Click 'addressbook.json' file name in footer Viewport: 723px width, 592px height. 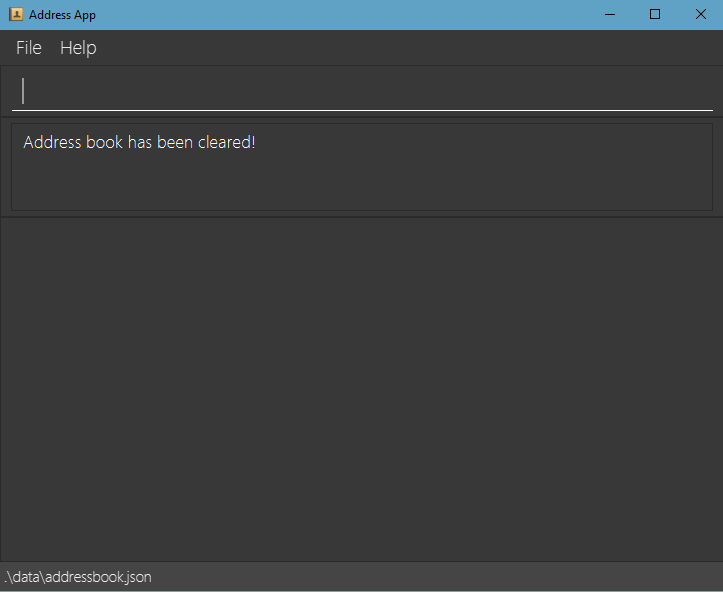pos(98,577)
